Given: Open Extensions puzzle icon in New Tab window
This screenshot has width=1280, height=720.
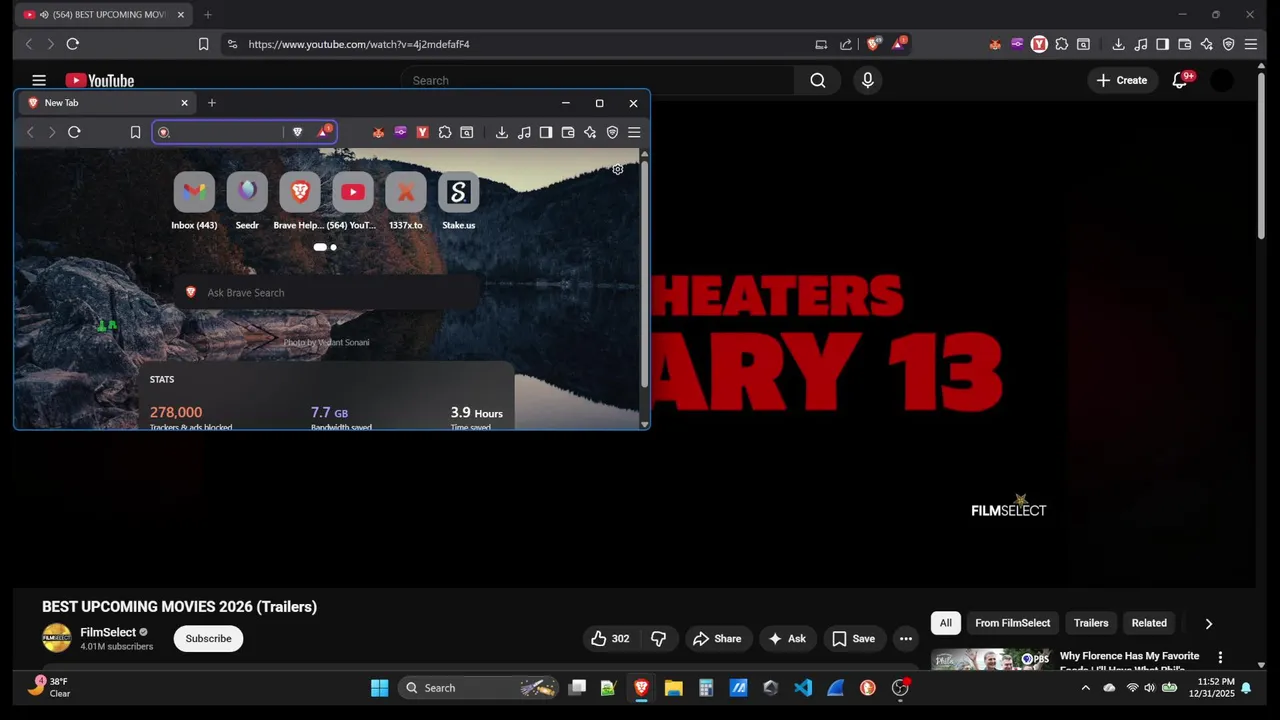Looking at the screenshot, I should click(x=445, y=132).
